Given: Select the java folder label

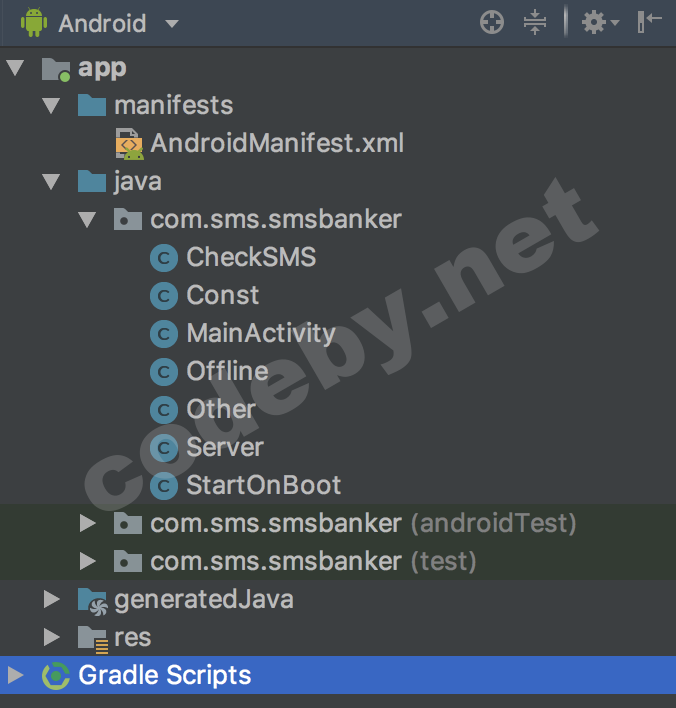Looking at the screenshot, I should (x=138, y=182).
